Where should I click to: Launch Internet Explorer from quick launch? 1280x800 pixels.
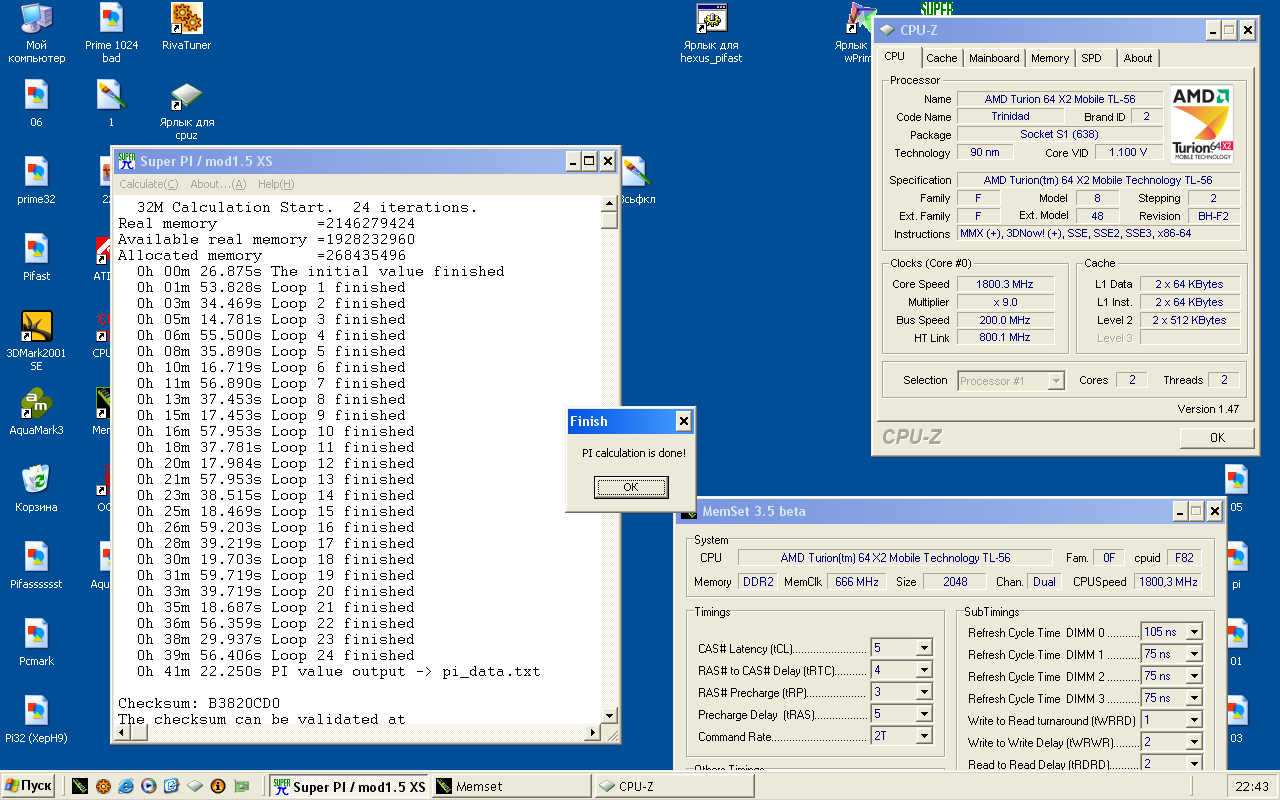click(x=126, y=786)
